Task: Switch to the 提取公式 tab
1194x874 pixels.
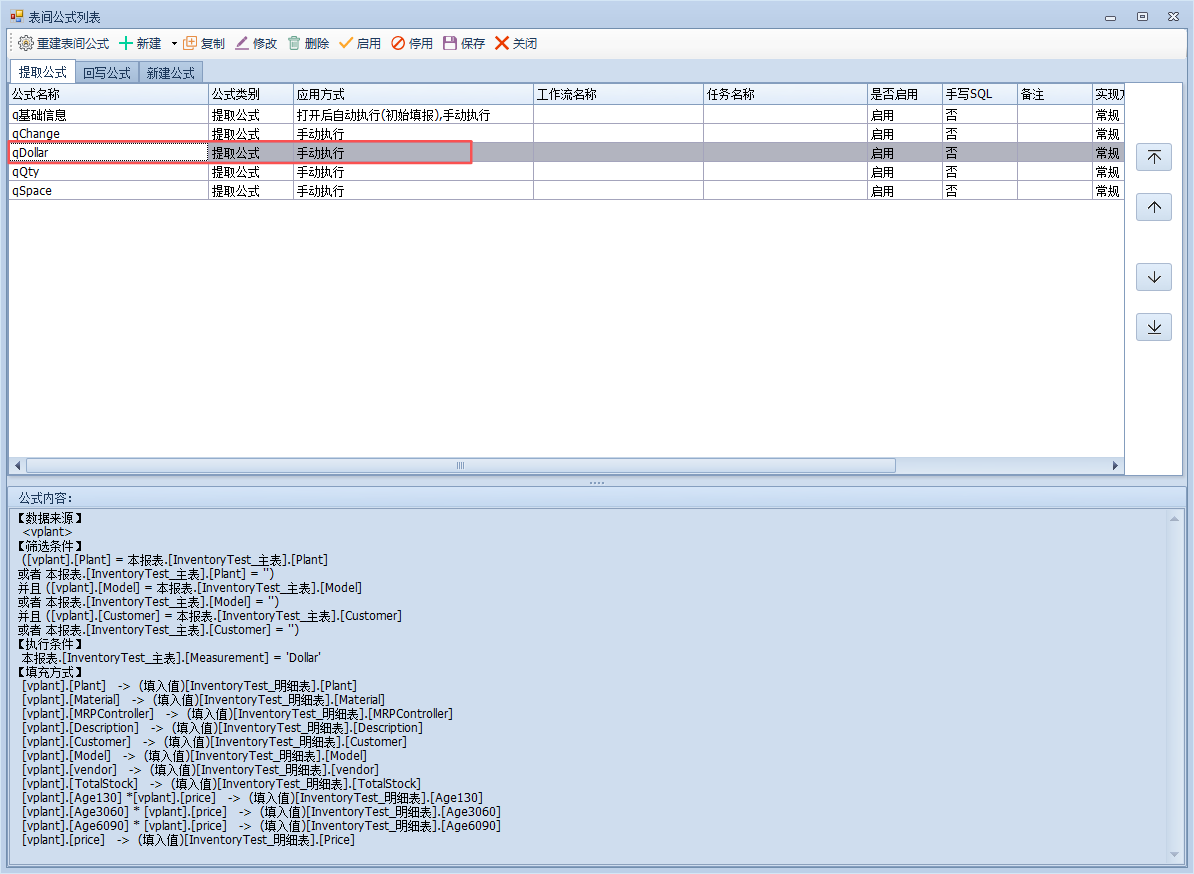Action: tap(43, 72)
